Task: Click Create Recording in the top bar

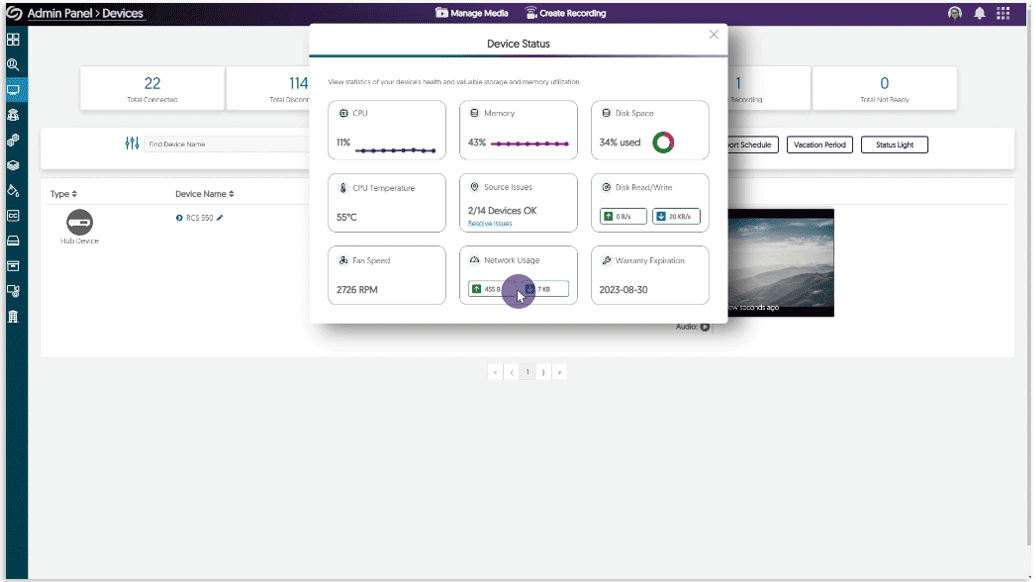Action: (x=565, y=13)
